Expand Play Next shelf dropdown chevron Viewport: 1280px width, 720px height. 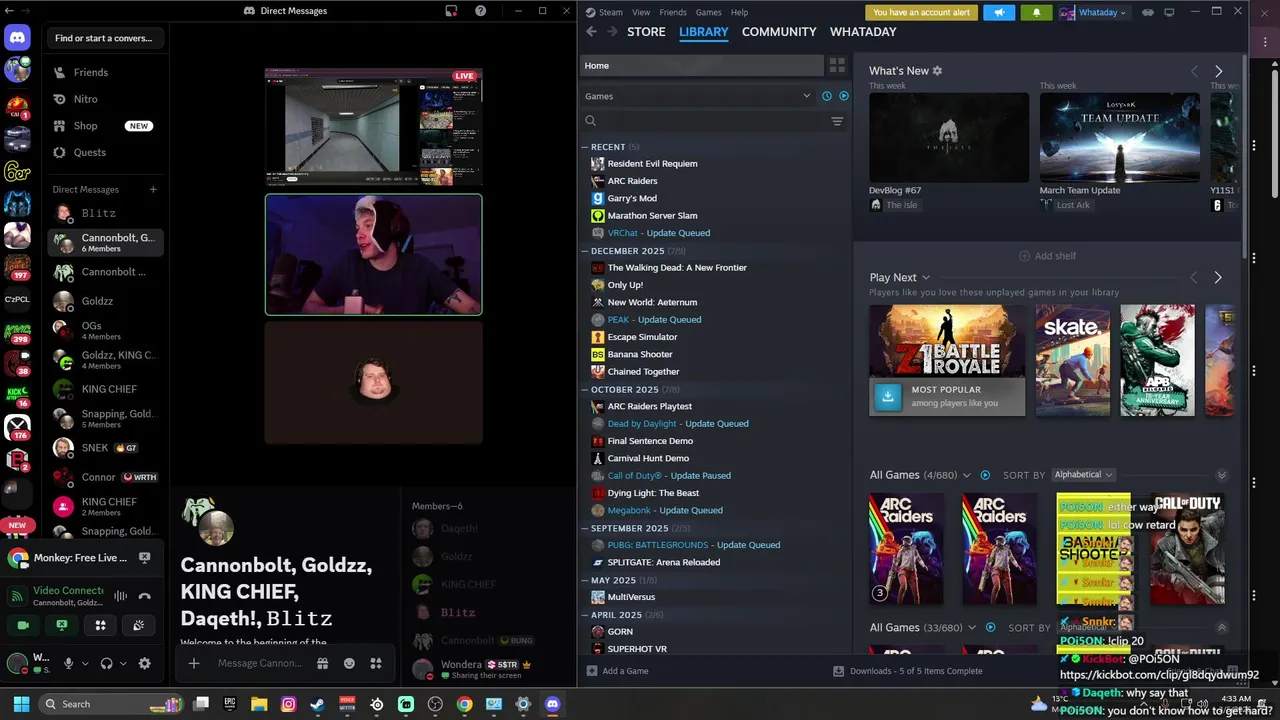[926, 278]
